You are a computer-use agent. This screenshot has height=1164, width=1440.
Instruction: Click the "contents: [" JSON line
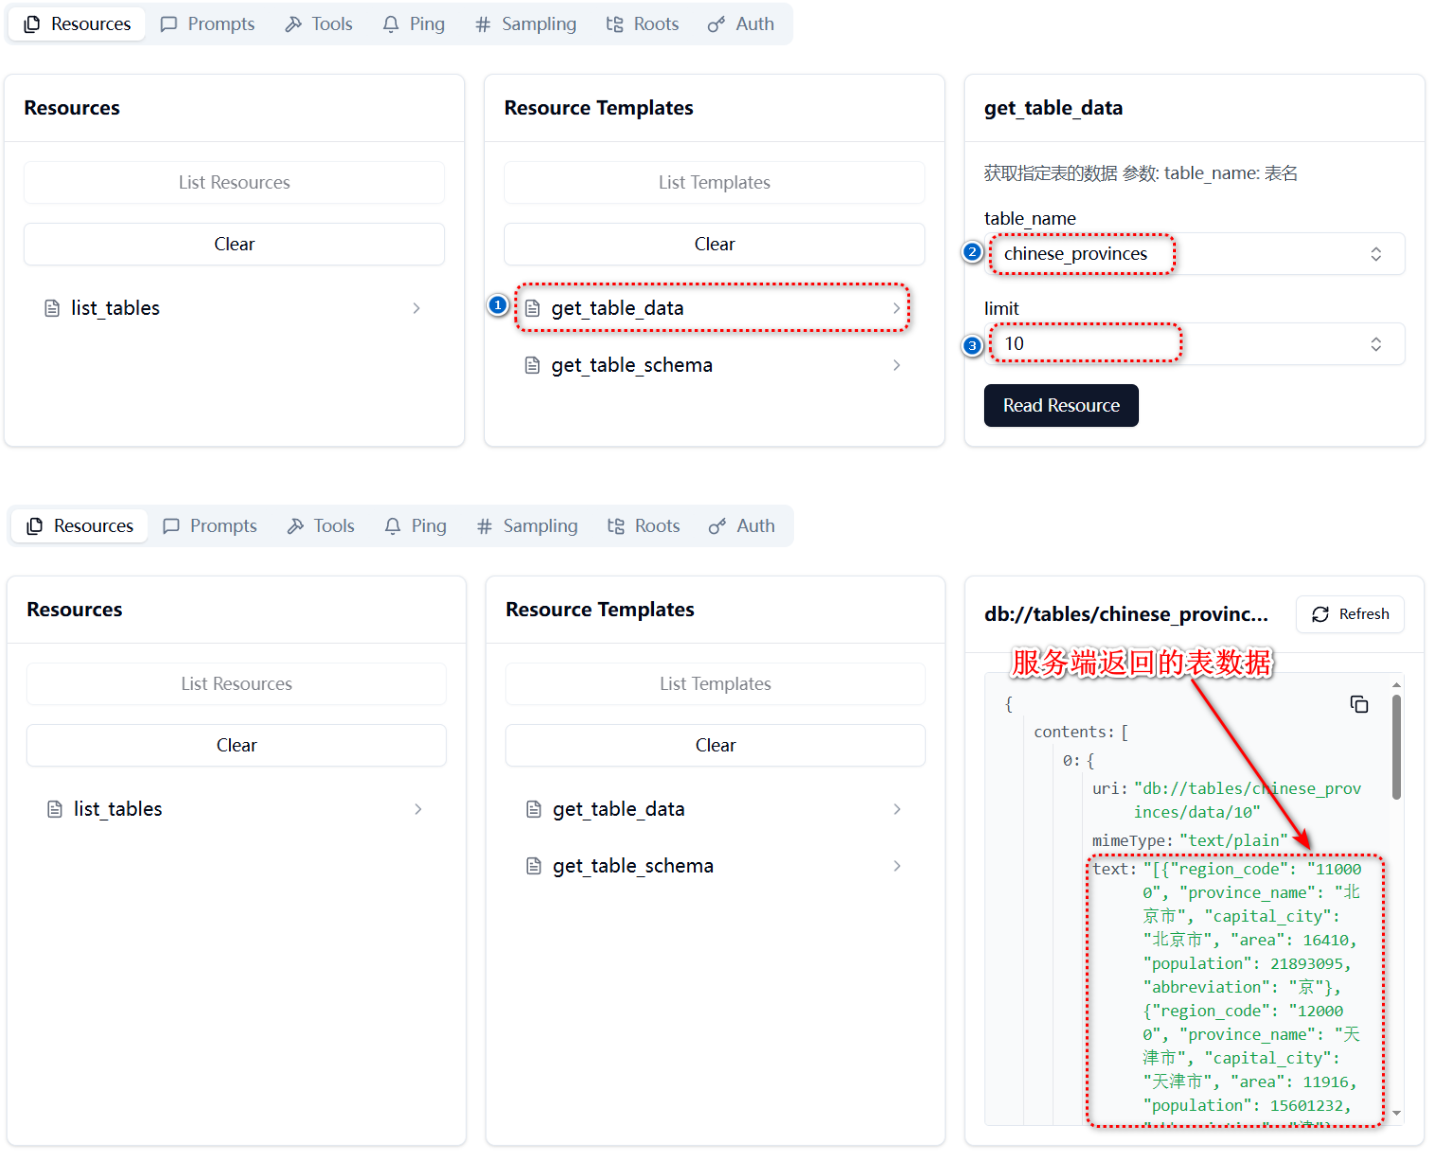click(x=1080, y=733)
